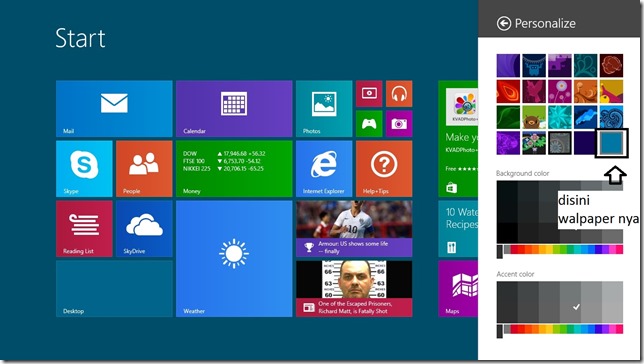Select the lime background with brown bear
Image resolution: width=644 pixels, height=364 pixels.
tap(534, 117)
